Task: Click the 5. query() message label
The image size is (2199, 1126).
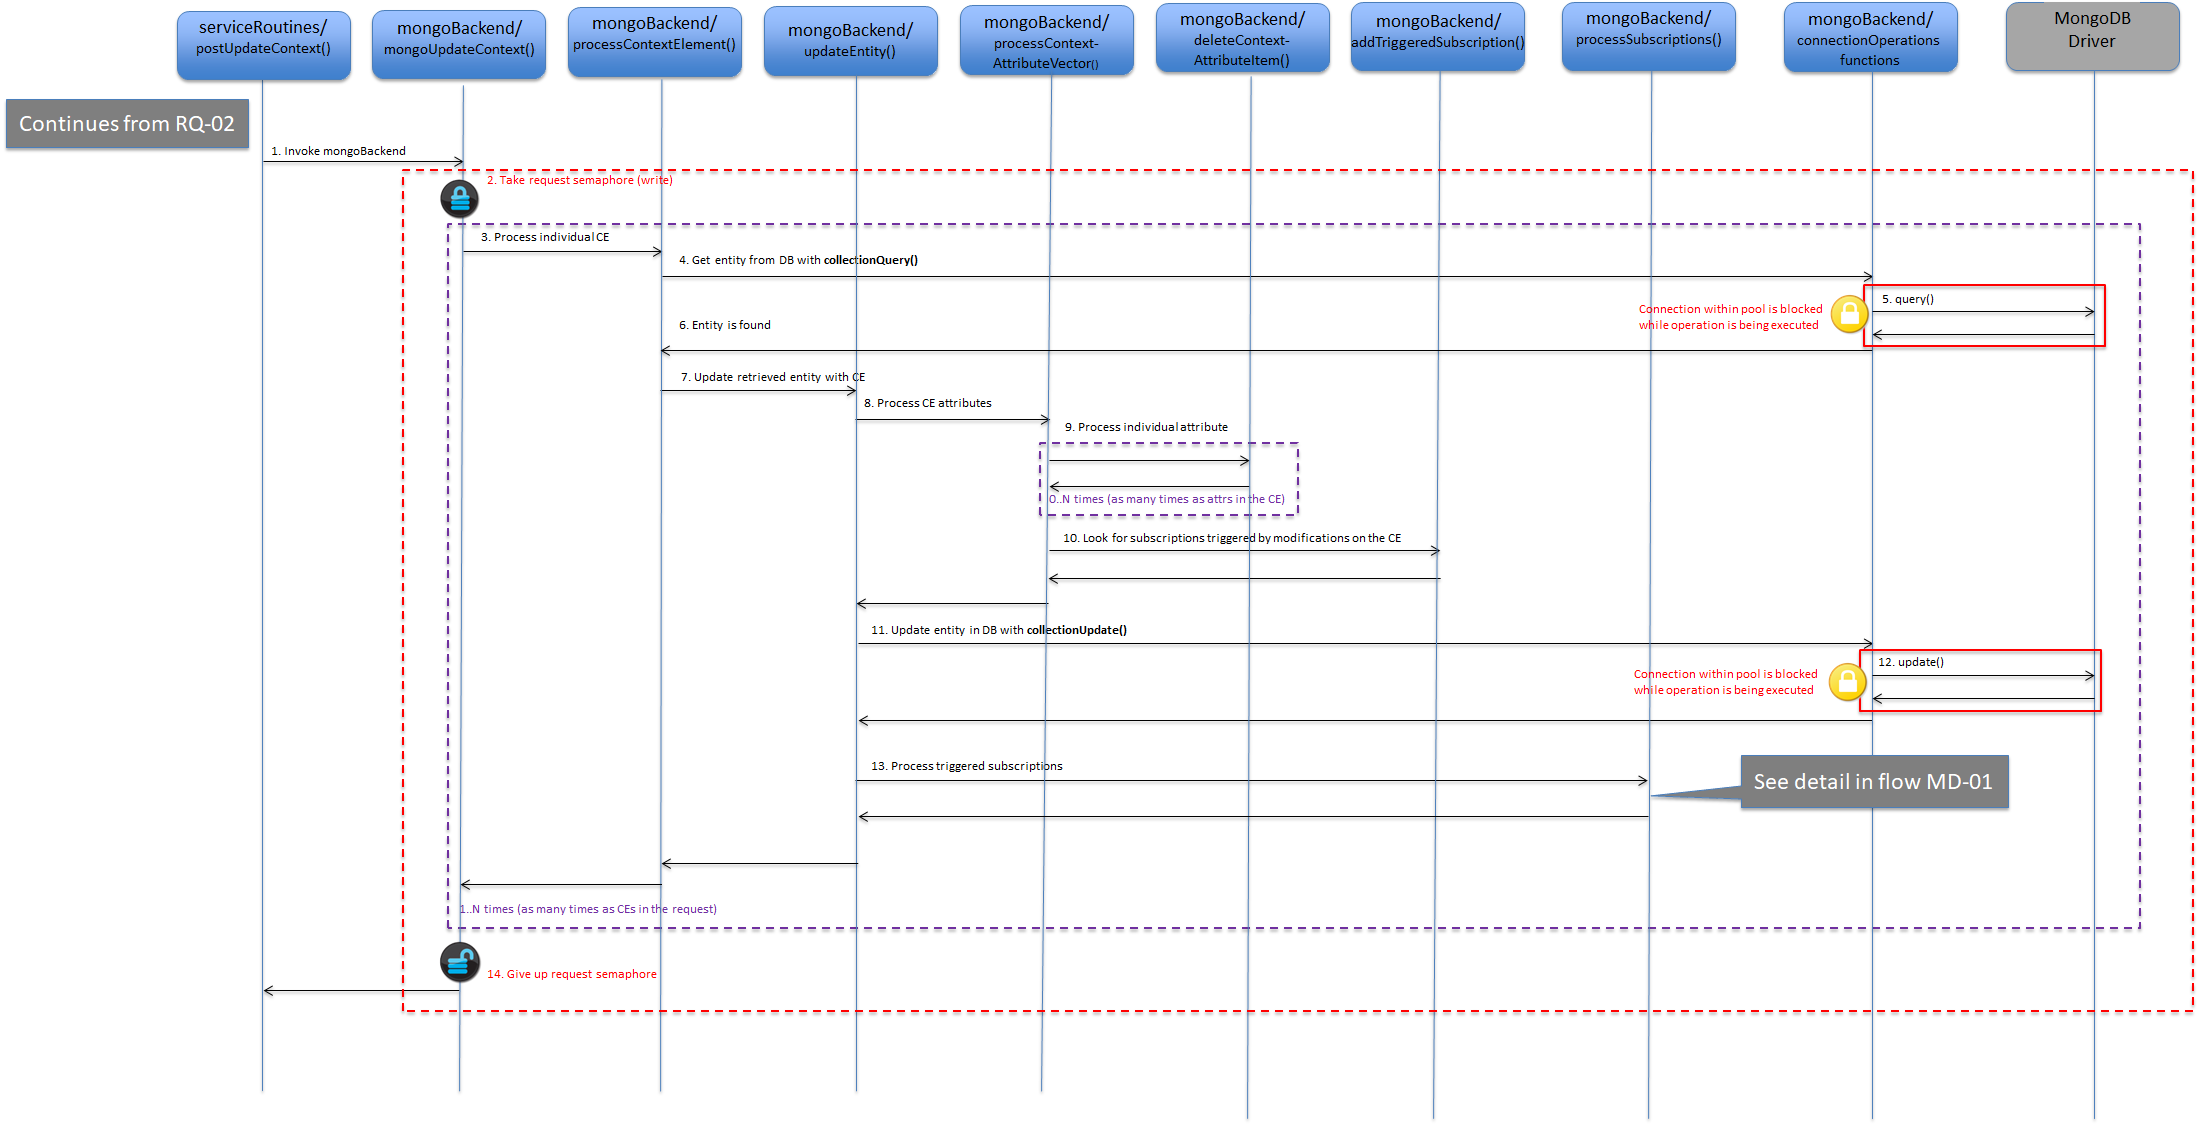Action: (x=1907, y=299)
